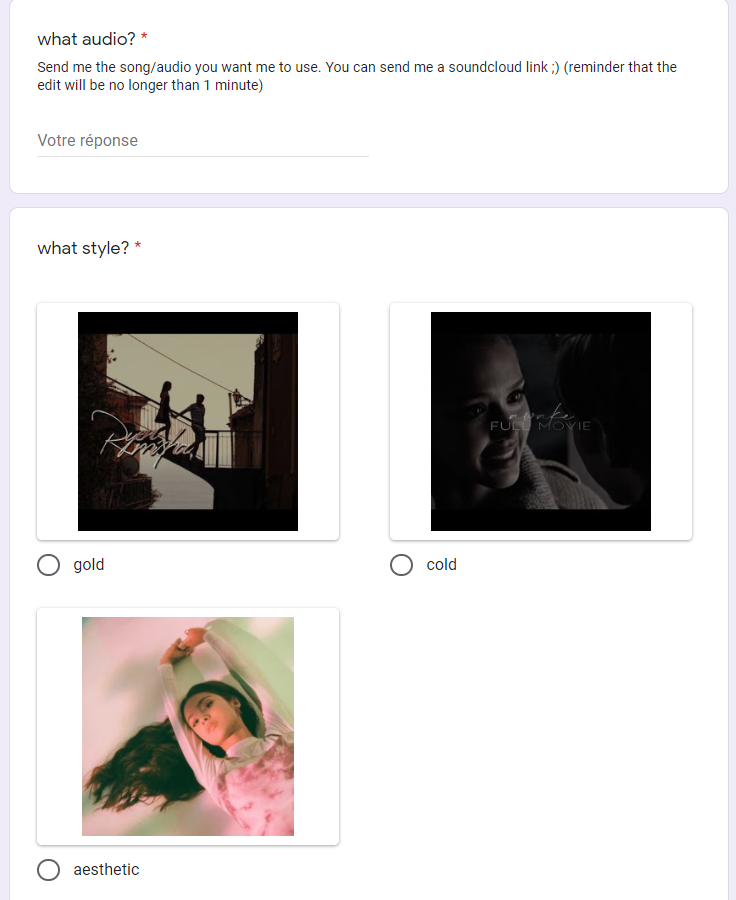Click the what audio? question title
This screenshot has height=900, width=736.
tap(86, 39)
